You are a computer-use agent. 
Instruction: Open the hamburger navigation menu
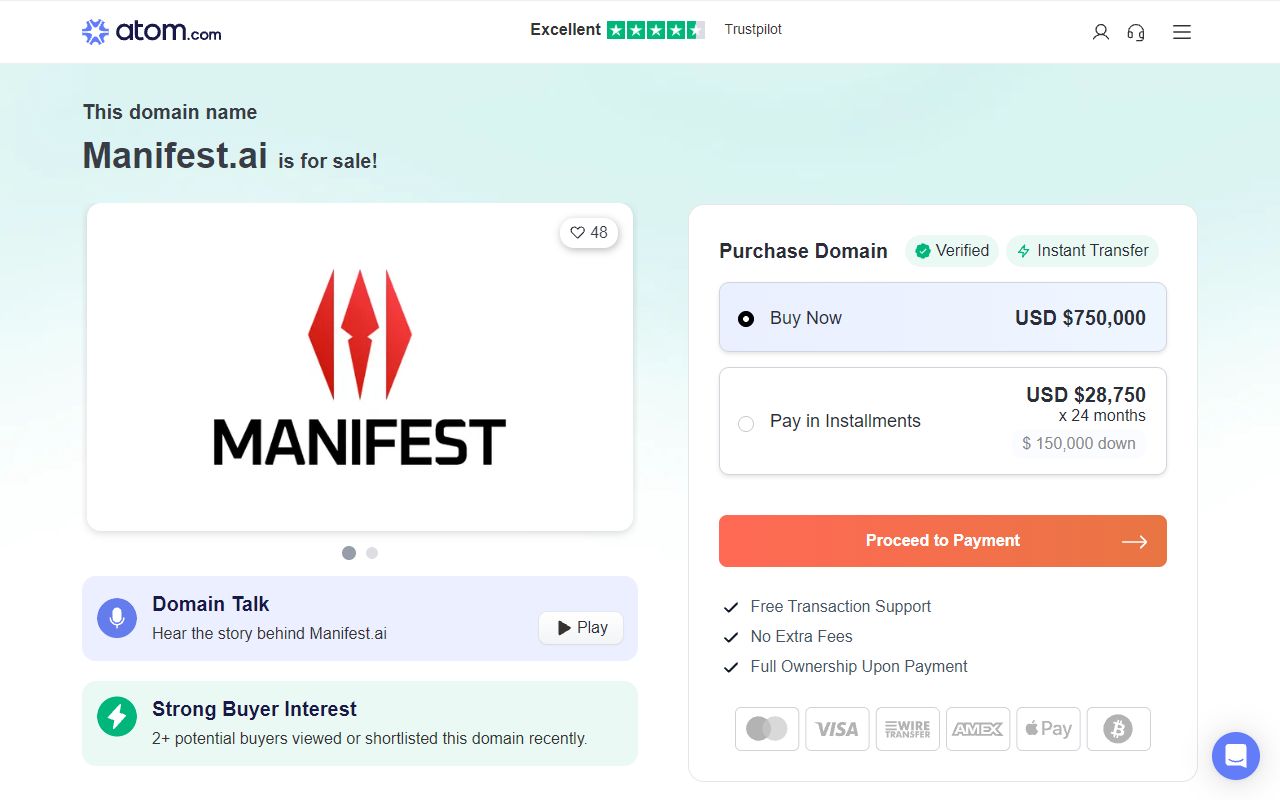click(1181, 31)
